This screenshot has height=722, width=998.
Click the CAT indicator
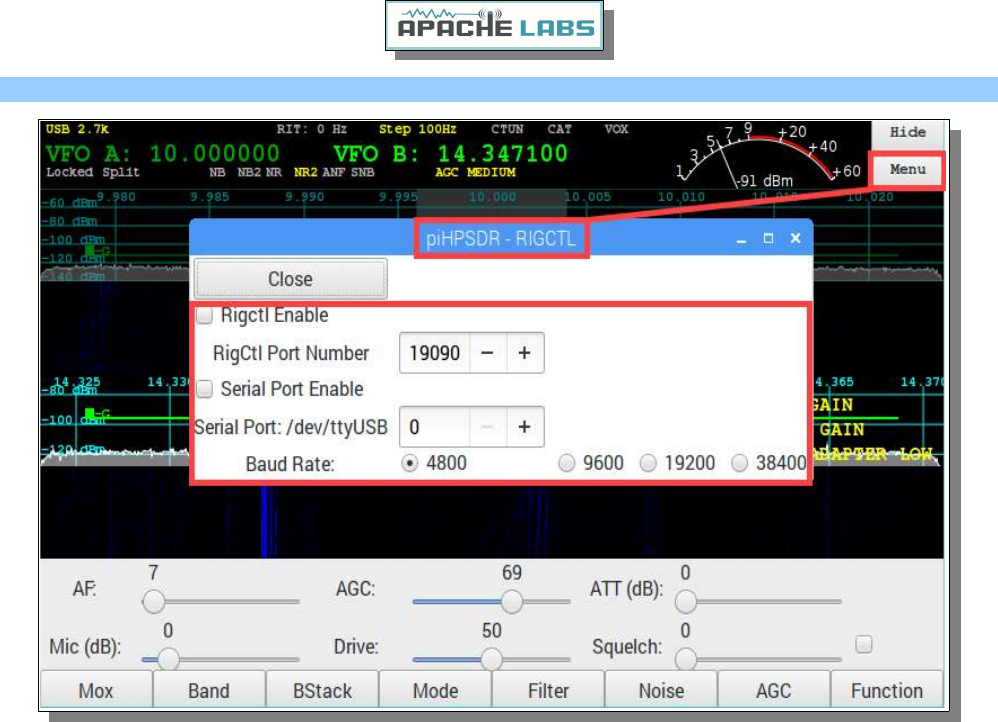[x=559, y=129]
